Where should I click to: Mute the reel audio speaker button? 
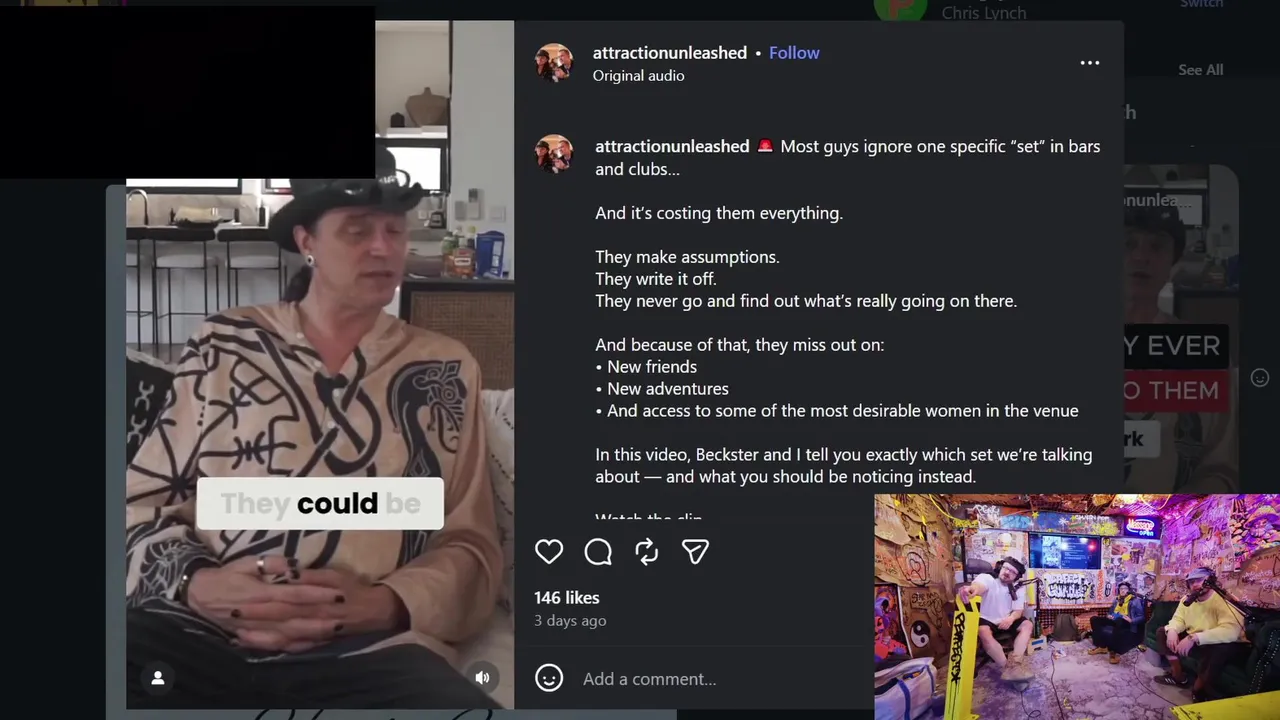482,678
